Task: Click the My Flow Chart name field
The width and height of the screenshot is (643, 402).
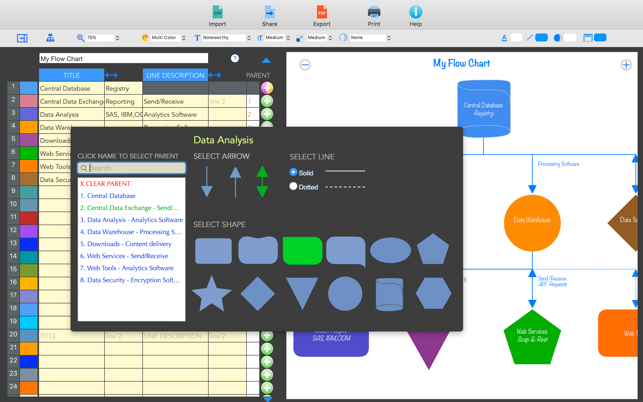Action: (x=123, y=58)
